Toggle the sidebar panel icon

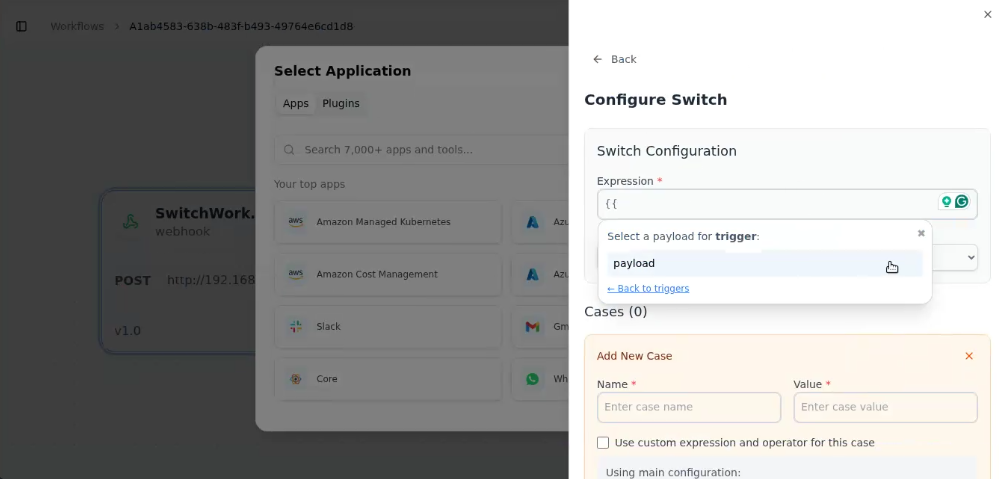(21, 26)
